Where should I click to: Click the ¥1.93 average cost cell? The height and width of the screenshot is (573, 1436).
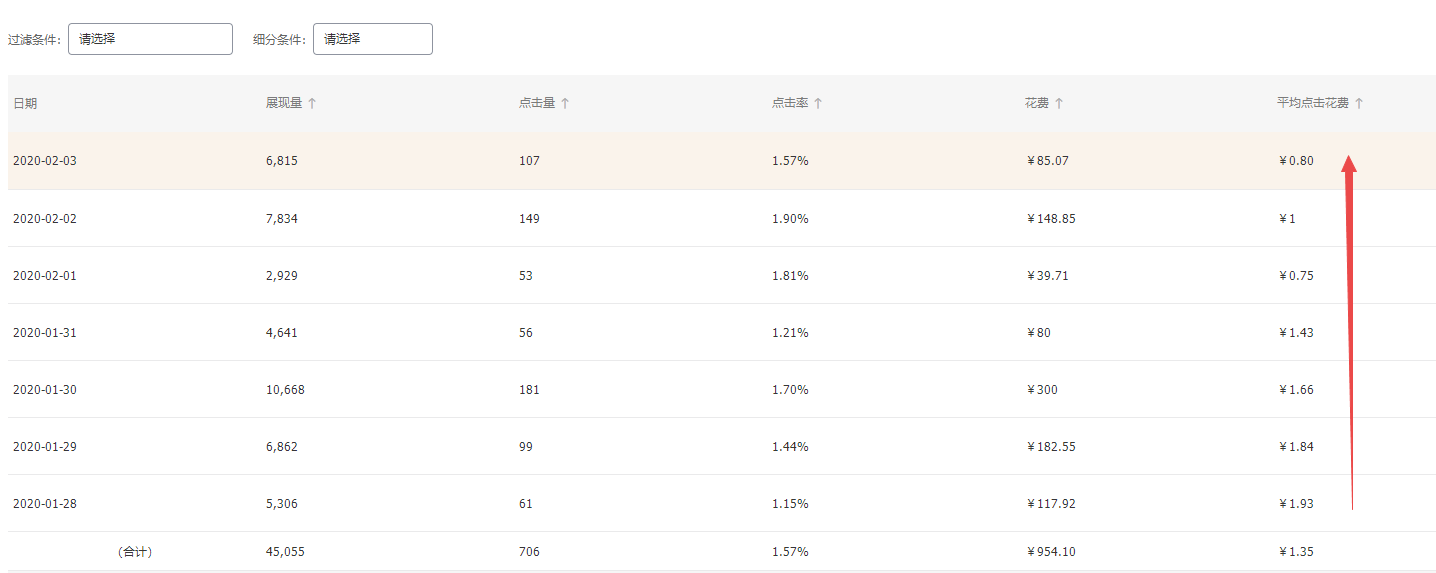[x=1296, y=504]
